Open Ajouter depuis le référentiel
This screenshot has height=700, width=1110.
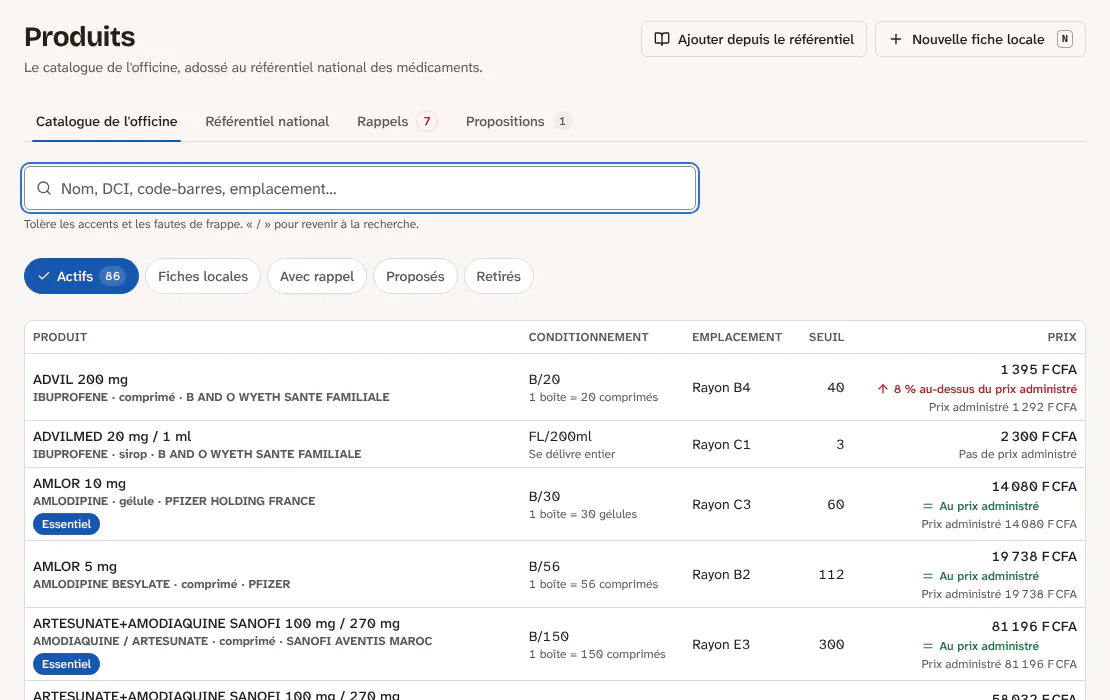pyautogui.click(x=753, y=39)
